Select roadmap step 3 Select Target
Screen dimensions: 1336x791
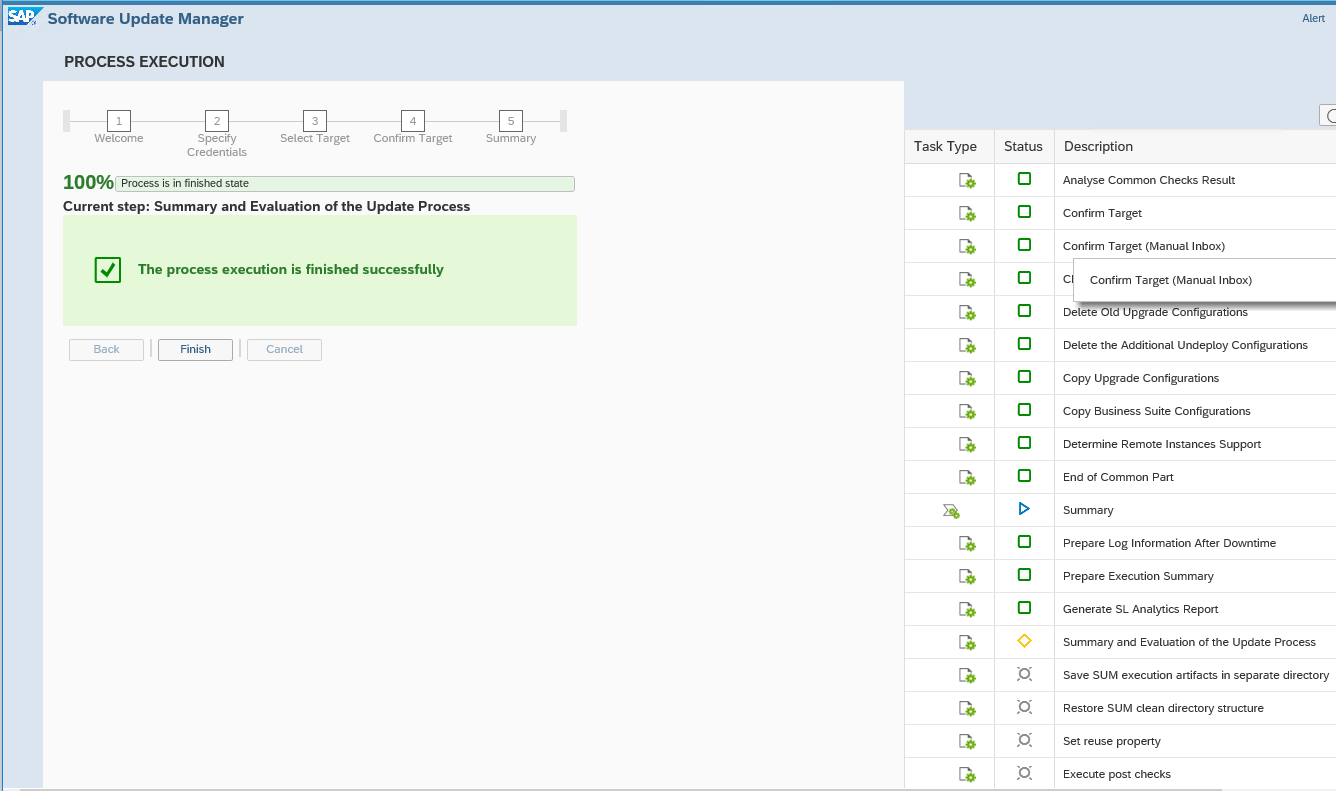coord(315,121)
